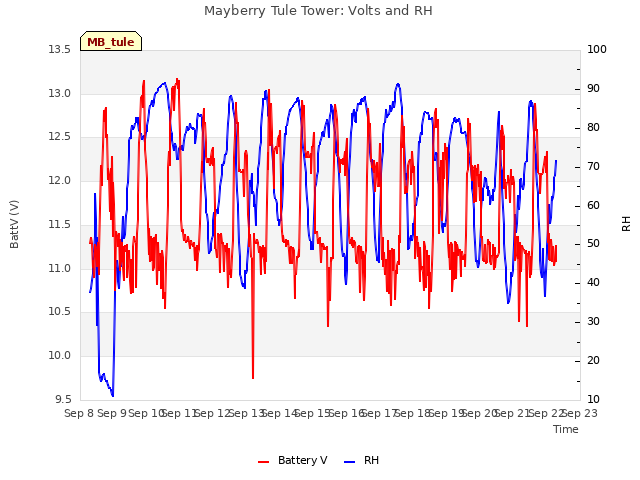Click the 80 right axis label
The height and width of the screenshot is (480, 640).
coord(593,127)
